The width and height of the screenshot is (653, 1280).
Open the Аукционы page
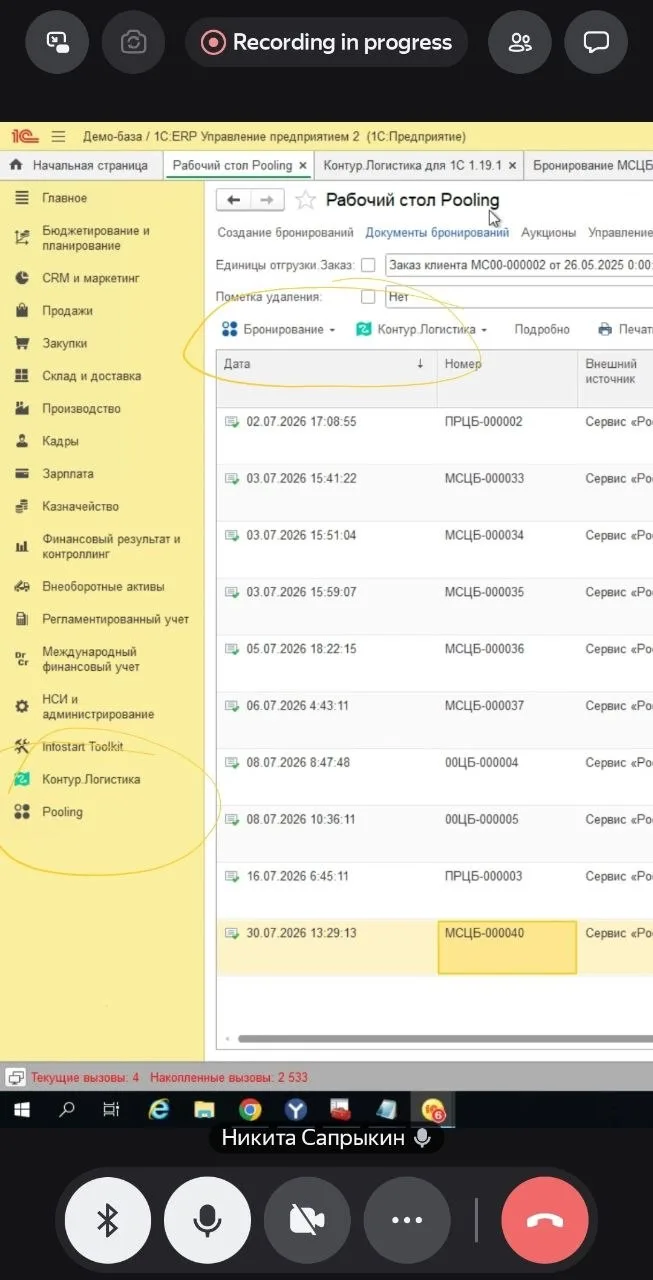coord(549,233)
